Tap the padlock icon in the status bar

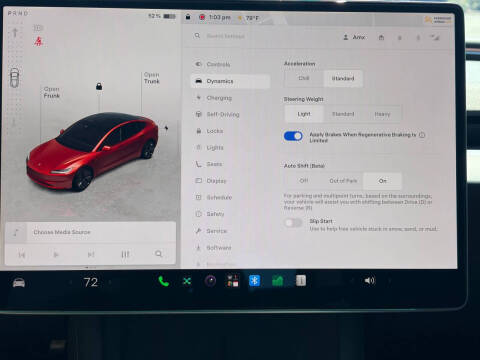pyautogui.click(x=188, y=17)
